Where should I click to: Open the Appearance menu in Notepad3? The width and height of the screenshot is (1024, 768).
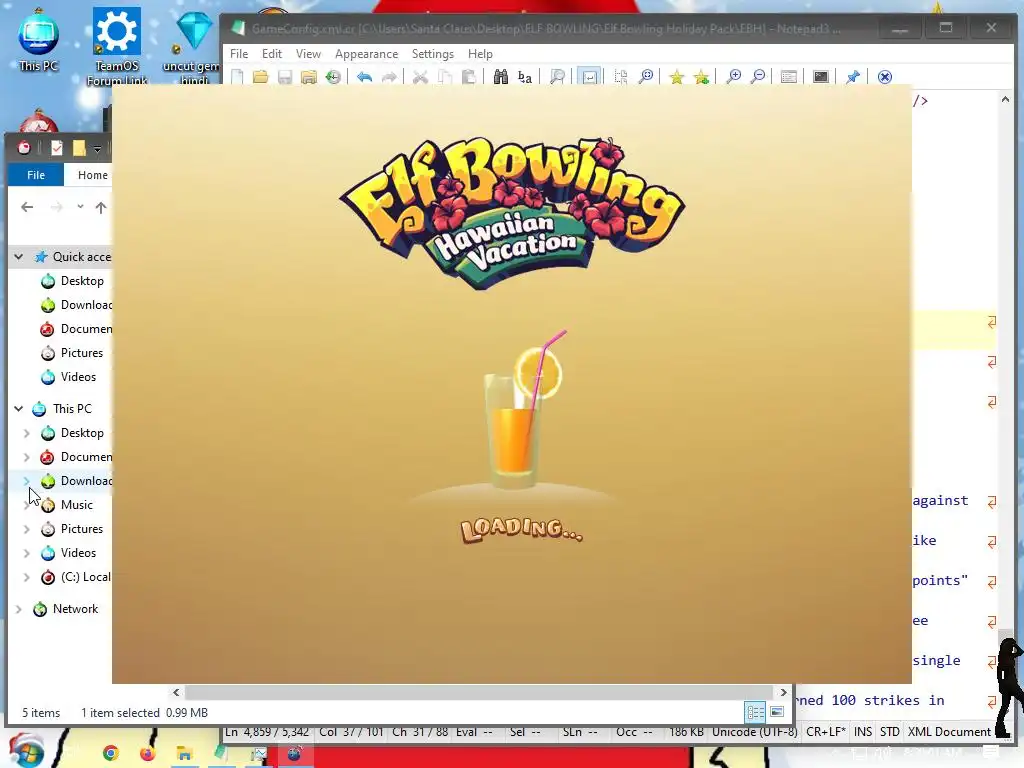click(x=366, y=54)
